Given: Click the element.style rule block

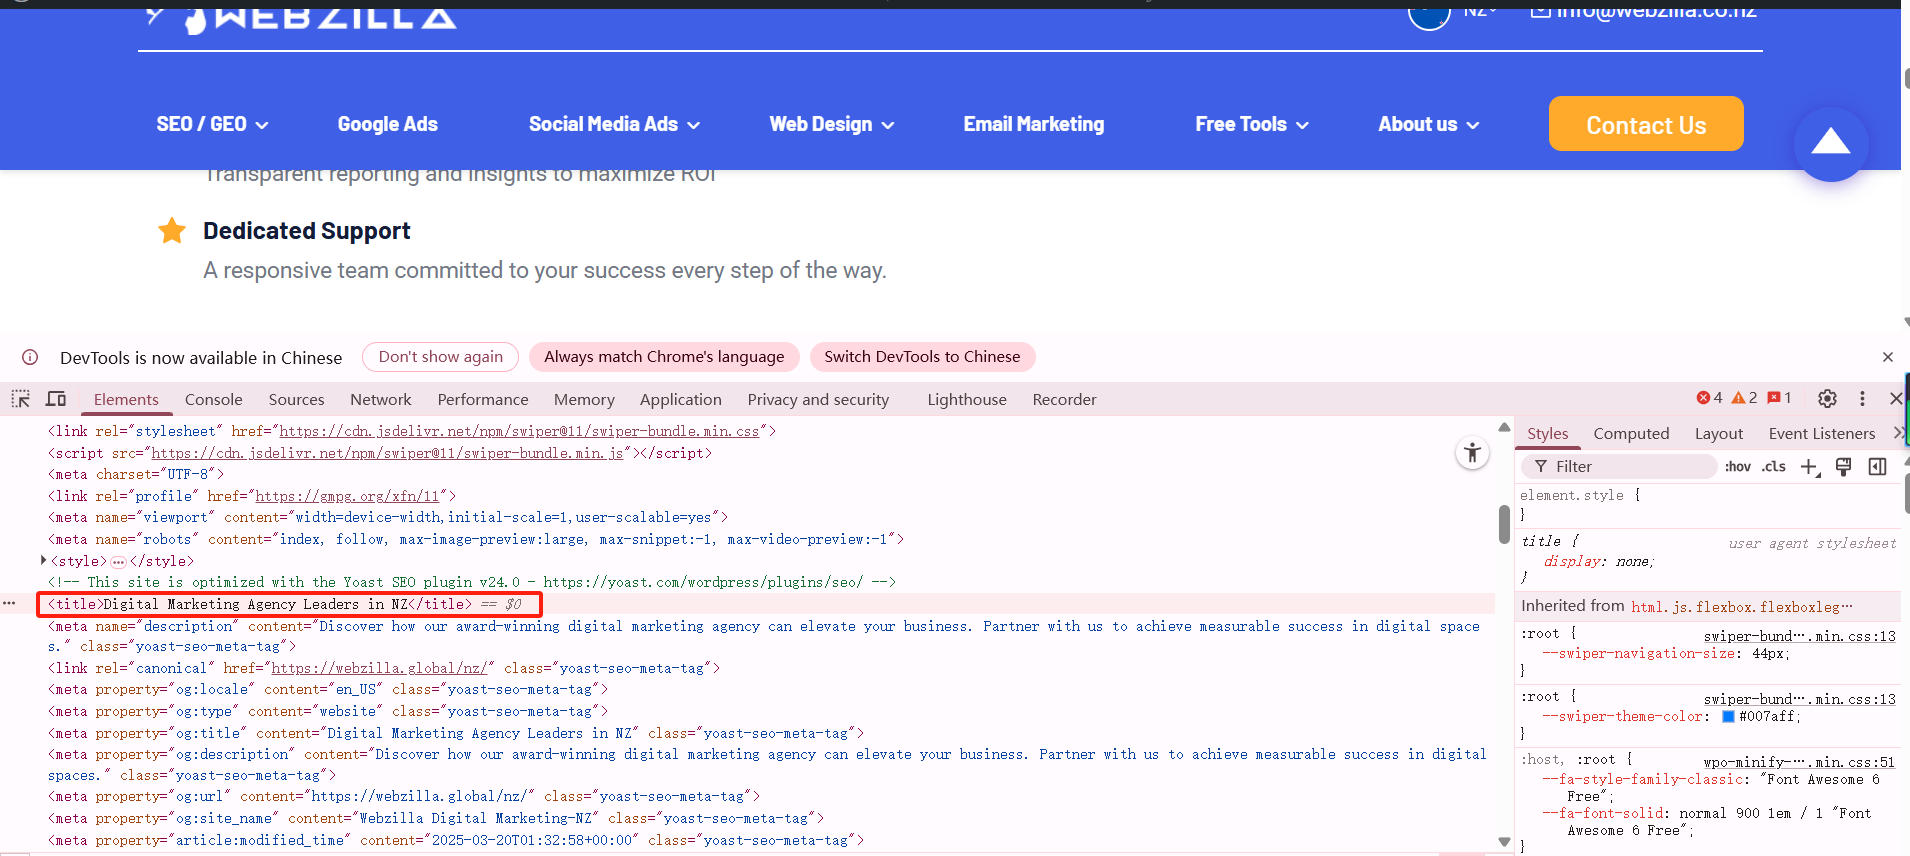Looking at the screenshot, I should pos(1708,505).
